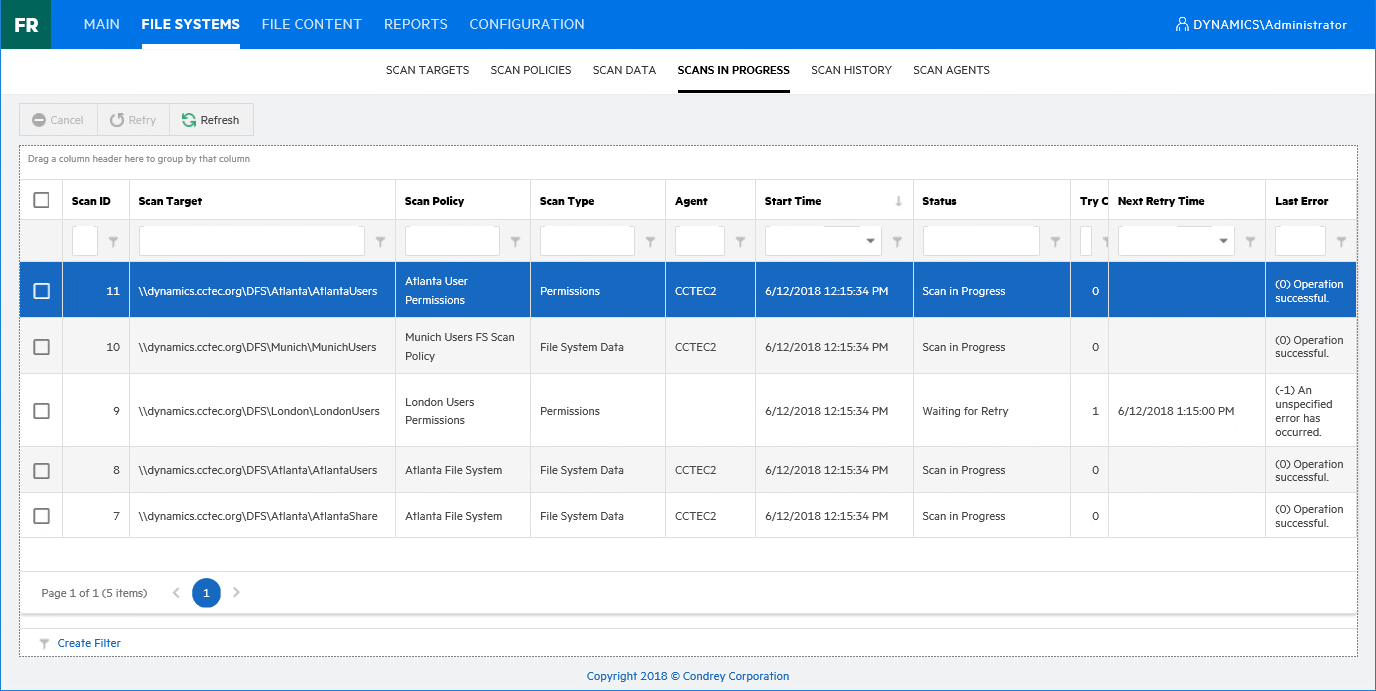Expand the Start Time filter dropdown
Screen dimensions: 1376x691
(x=871, y=241)
